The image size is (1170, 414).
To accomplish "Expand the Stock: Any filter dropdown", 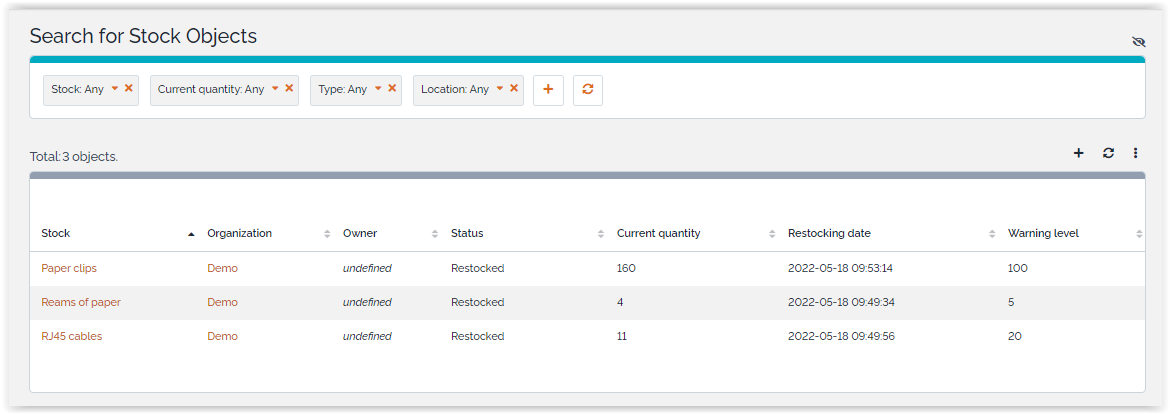I will point(115,88).
